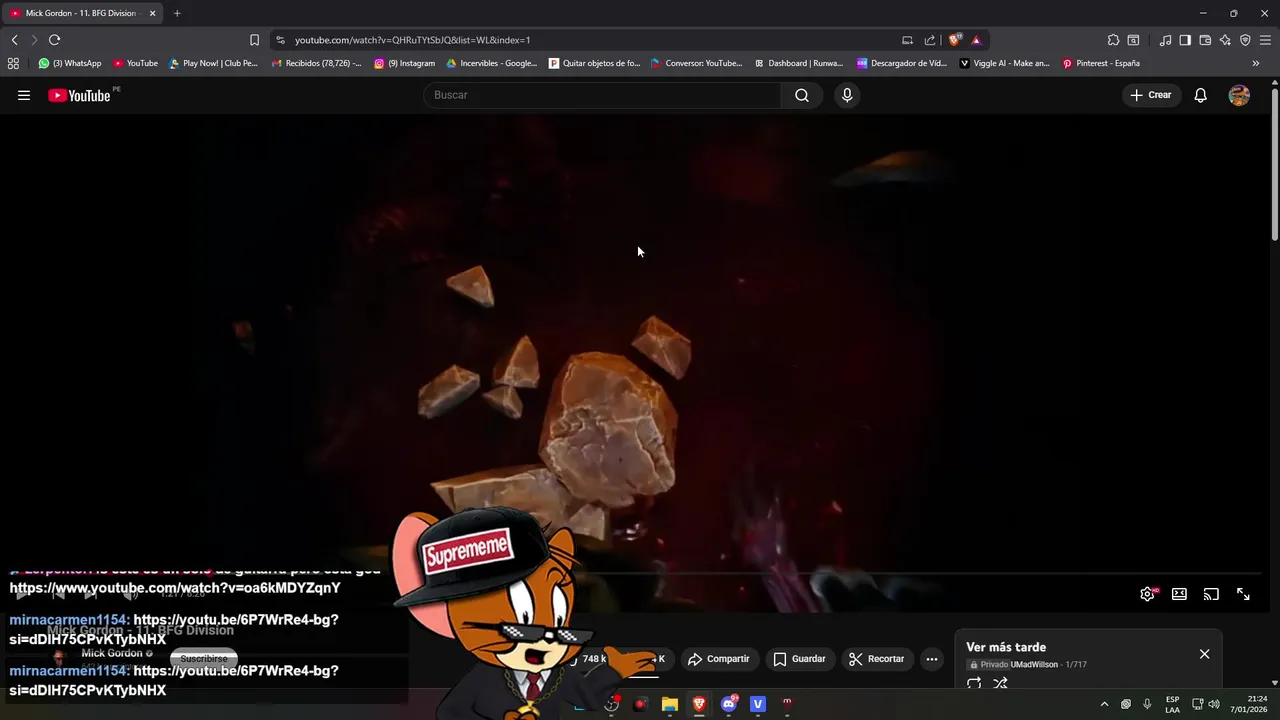This screenshot has height=720, width=1280.
Task: Open the YouTube guide hamburger menu
Action: [x=24, y=96]
